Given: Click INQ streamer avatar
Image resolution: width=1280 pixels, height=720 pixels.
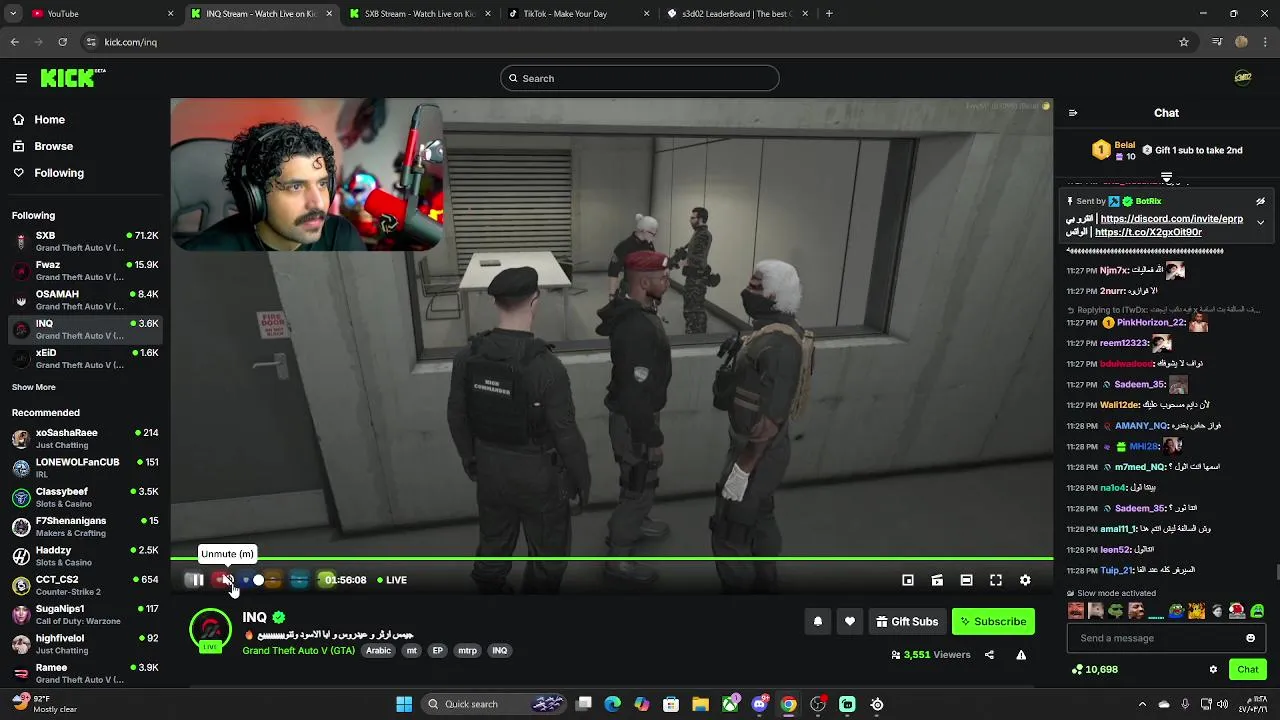Looking at the screenshot, I should click(x=210, y=630).
